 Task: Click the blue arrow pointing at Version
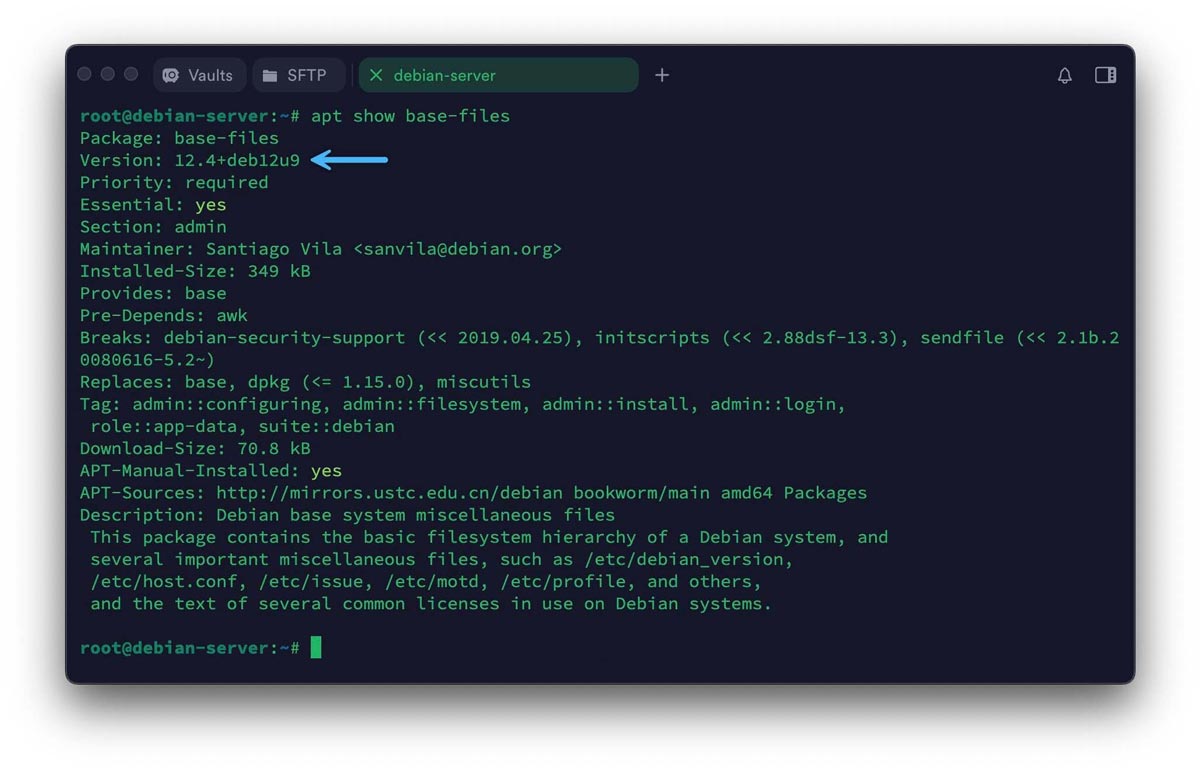349,160
